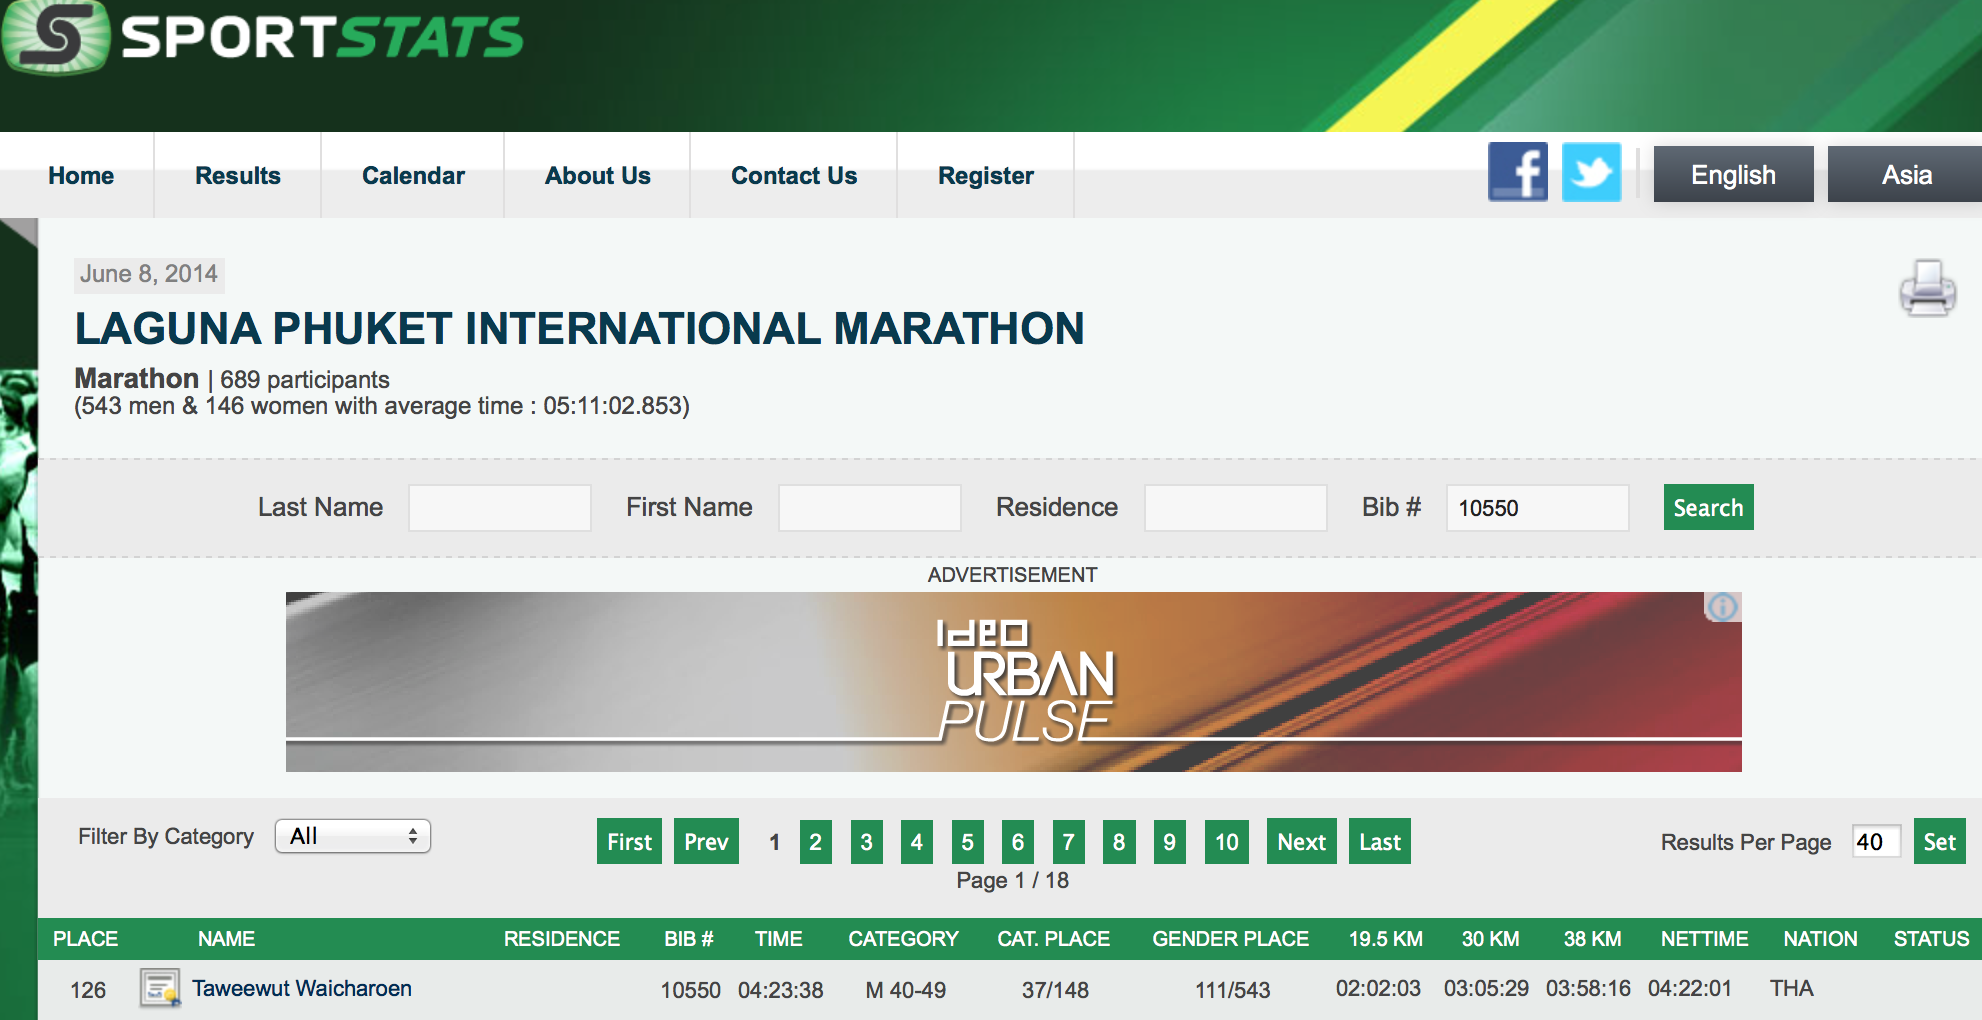Go to the Calendar menu item
The height and width of the screenshot is (1020, 1982).
point(413,176)
